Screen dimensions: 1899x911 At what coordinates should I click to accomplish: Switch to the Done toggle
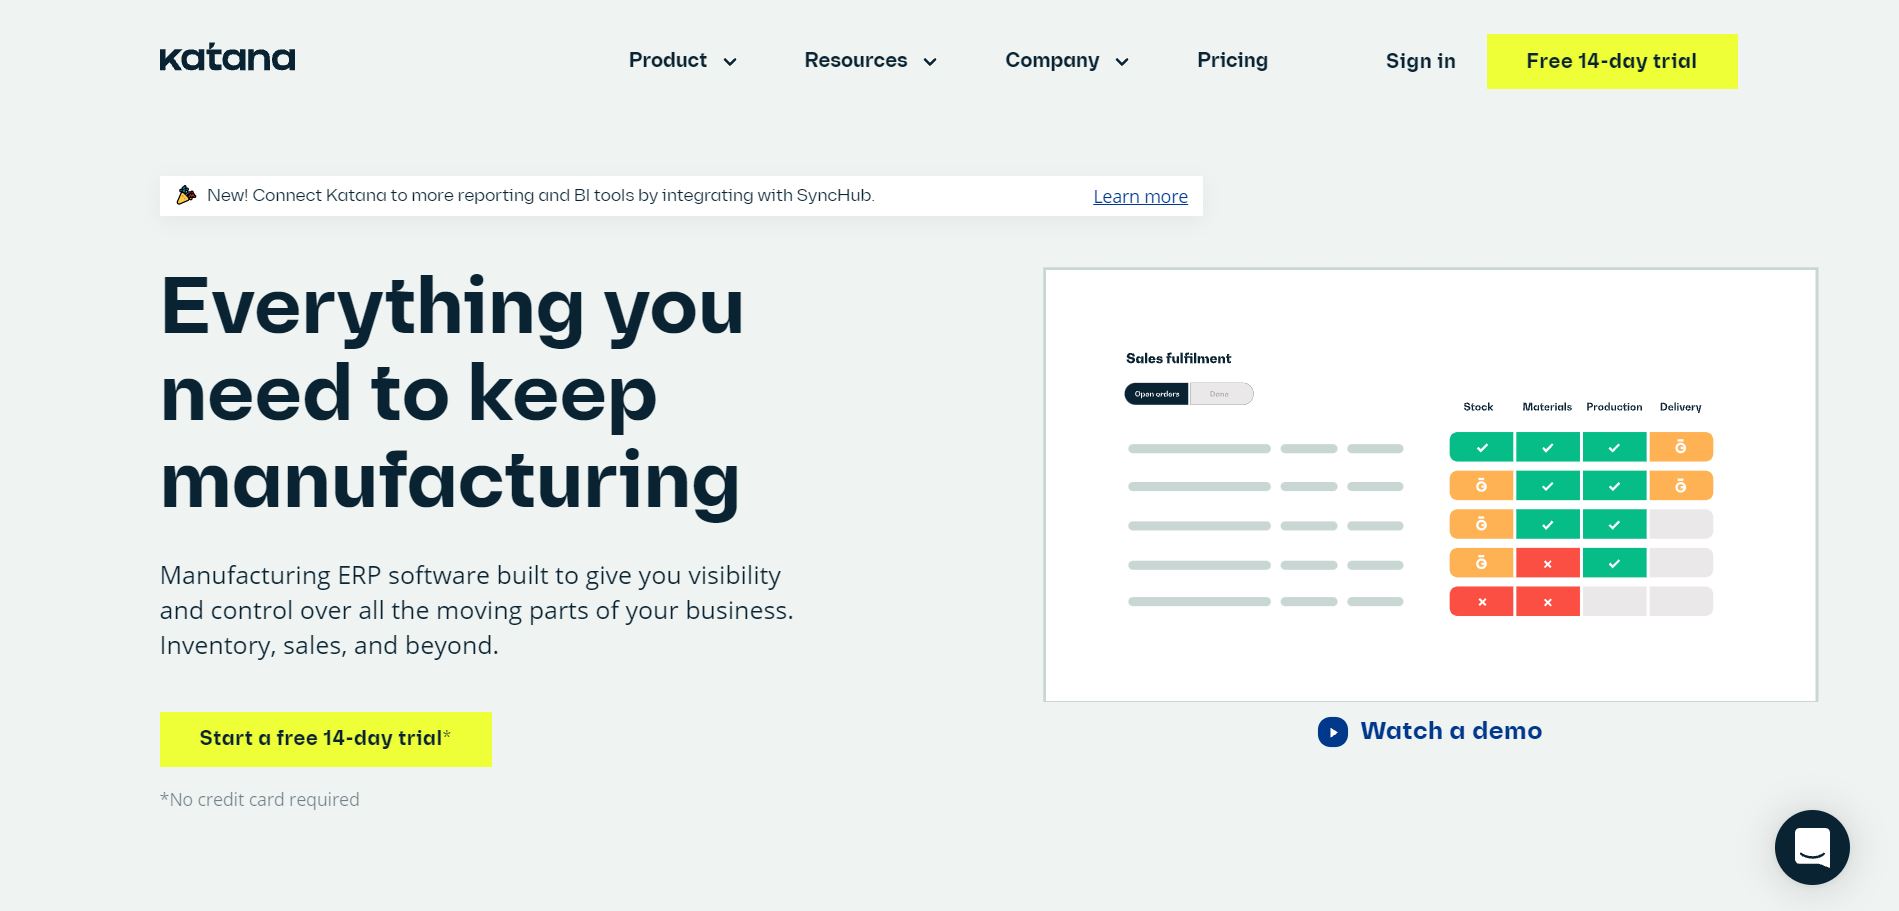(1221, 393)
